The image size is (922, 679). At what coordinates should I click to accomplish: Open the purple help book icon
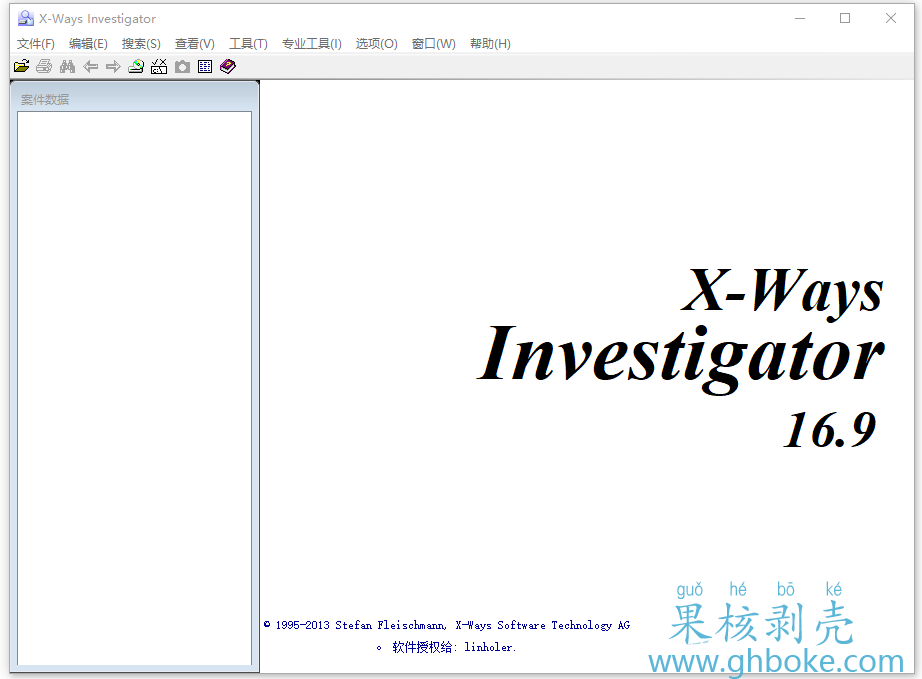228,67
